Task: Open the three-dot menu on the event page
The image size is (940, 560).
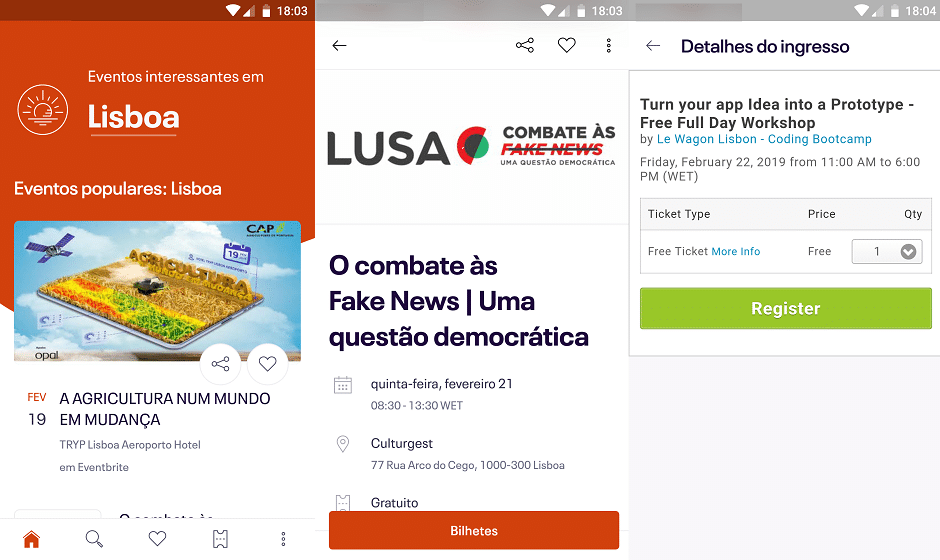Action: (608, 46)
